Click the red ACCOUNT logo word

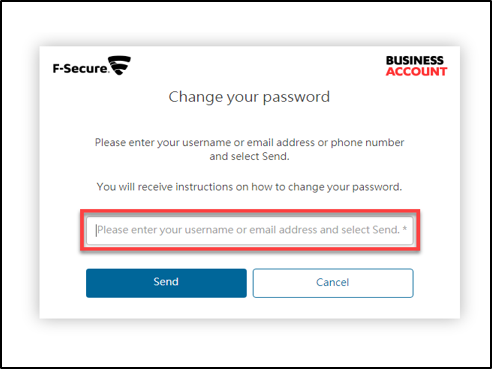416,72
